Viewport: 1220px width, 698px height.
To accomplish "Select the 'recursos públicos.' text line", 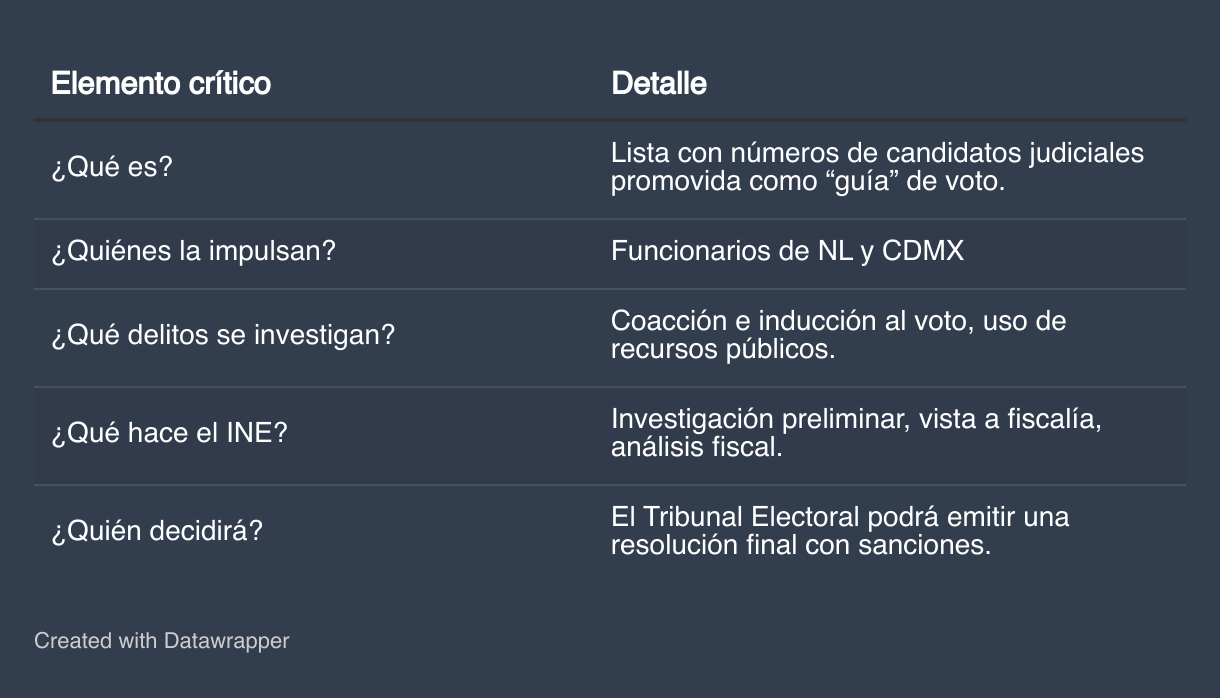I will [x=723, y=351].
